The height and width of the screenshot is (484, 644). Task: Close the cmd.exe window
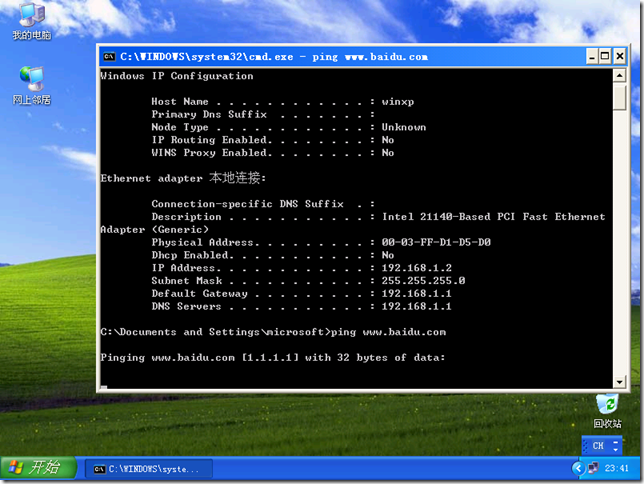click(619, 56)
